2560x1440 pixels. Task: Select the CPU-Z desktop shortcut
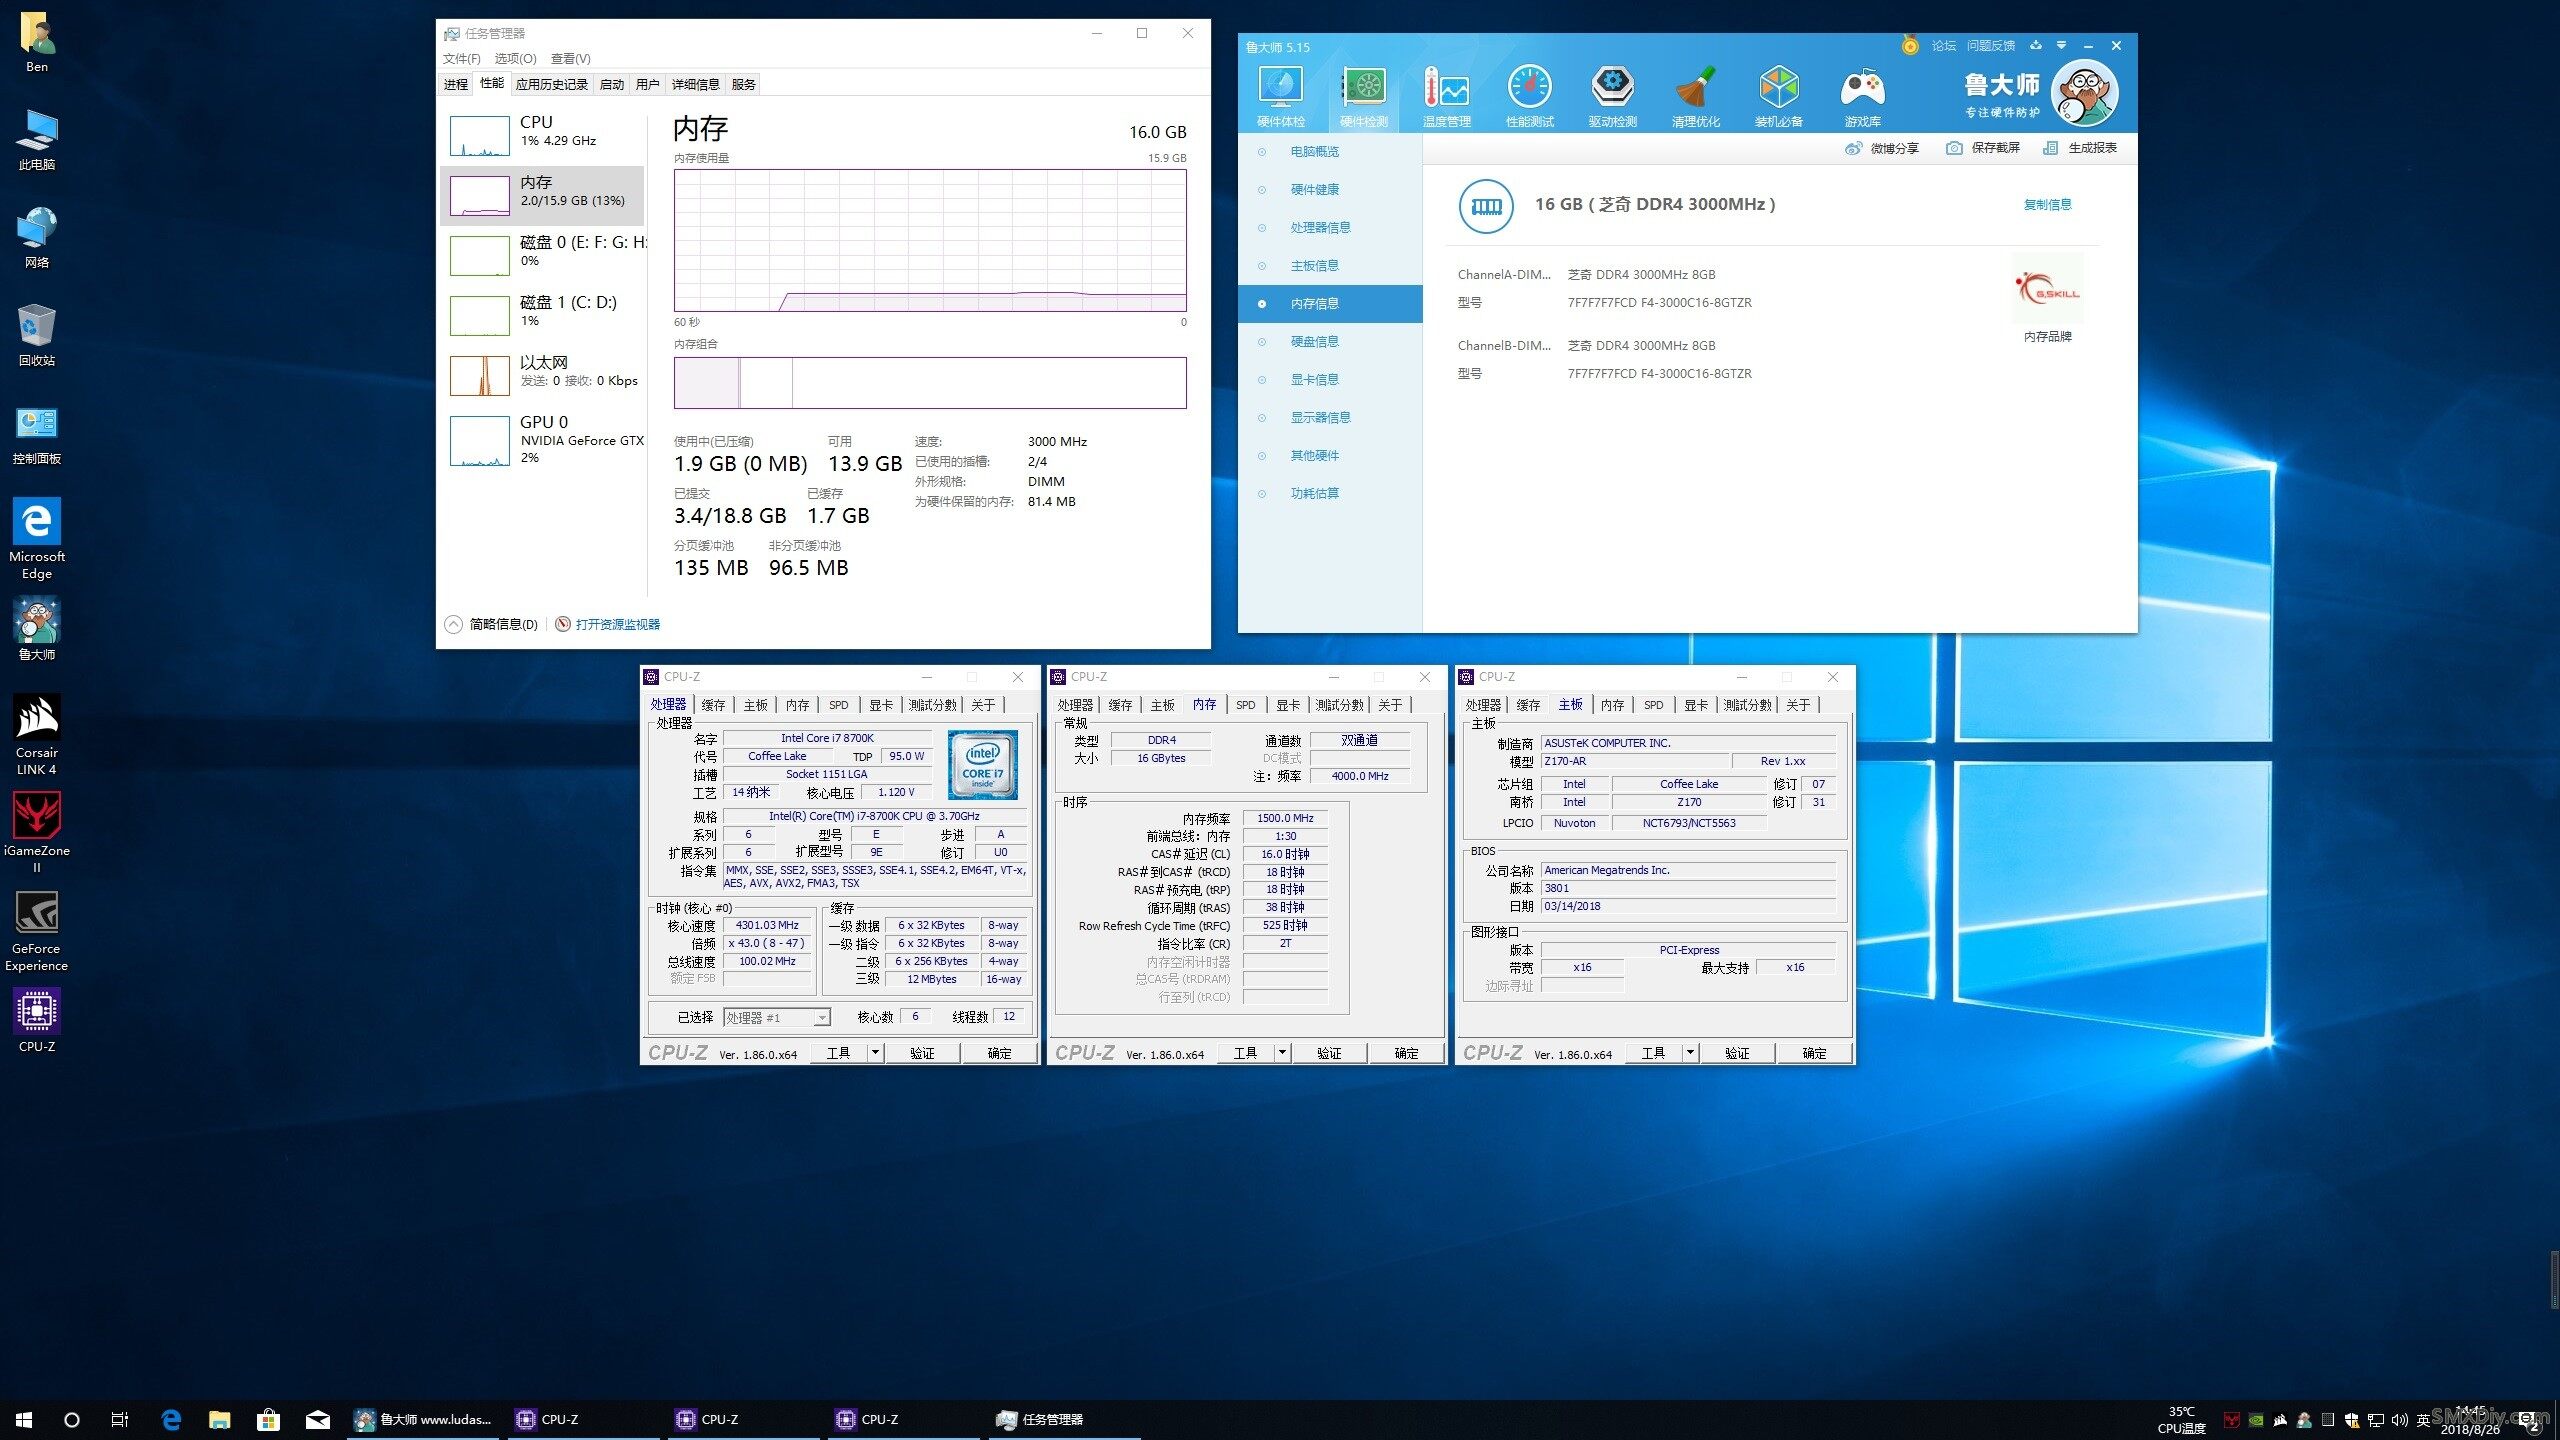[x=37, y=1020]
